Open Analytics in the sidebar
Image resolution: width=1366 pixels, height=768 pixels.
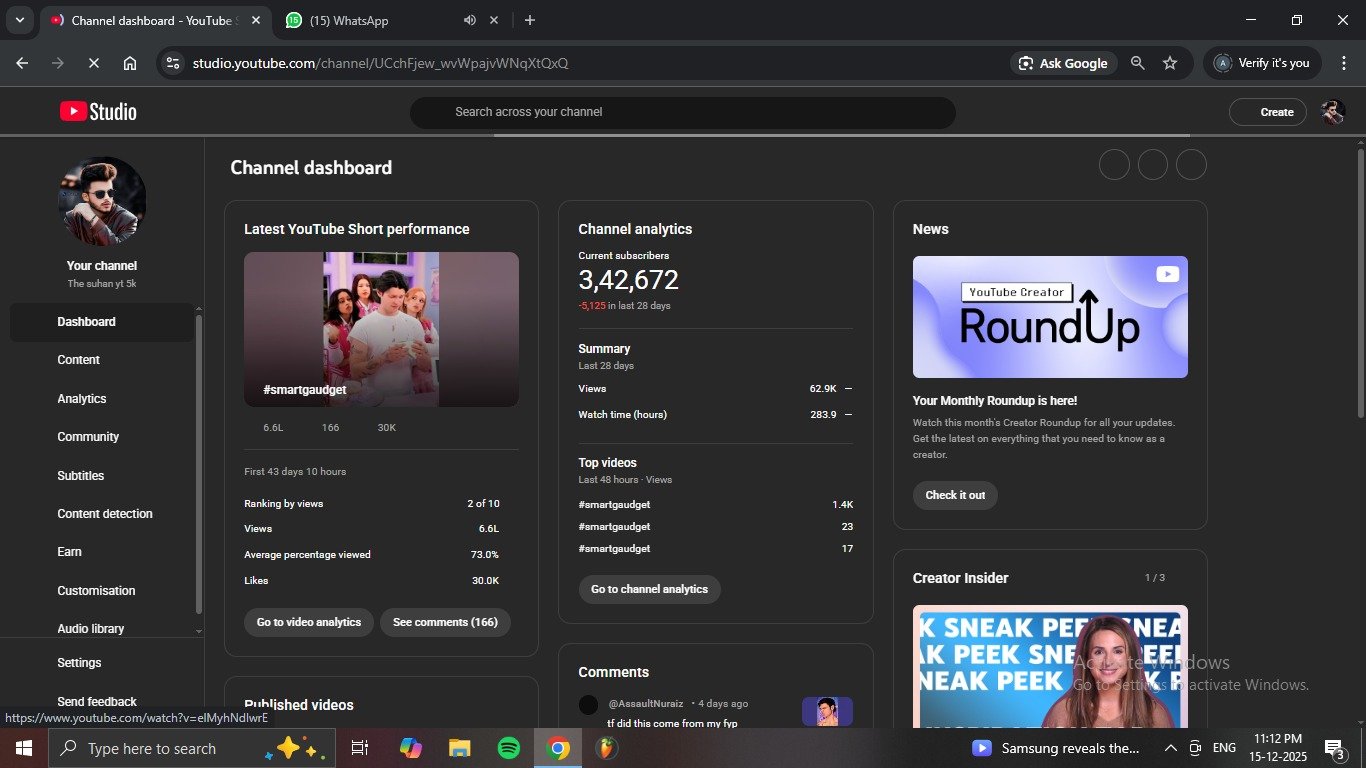[82, 398]
